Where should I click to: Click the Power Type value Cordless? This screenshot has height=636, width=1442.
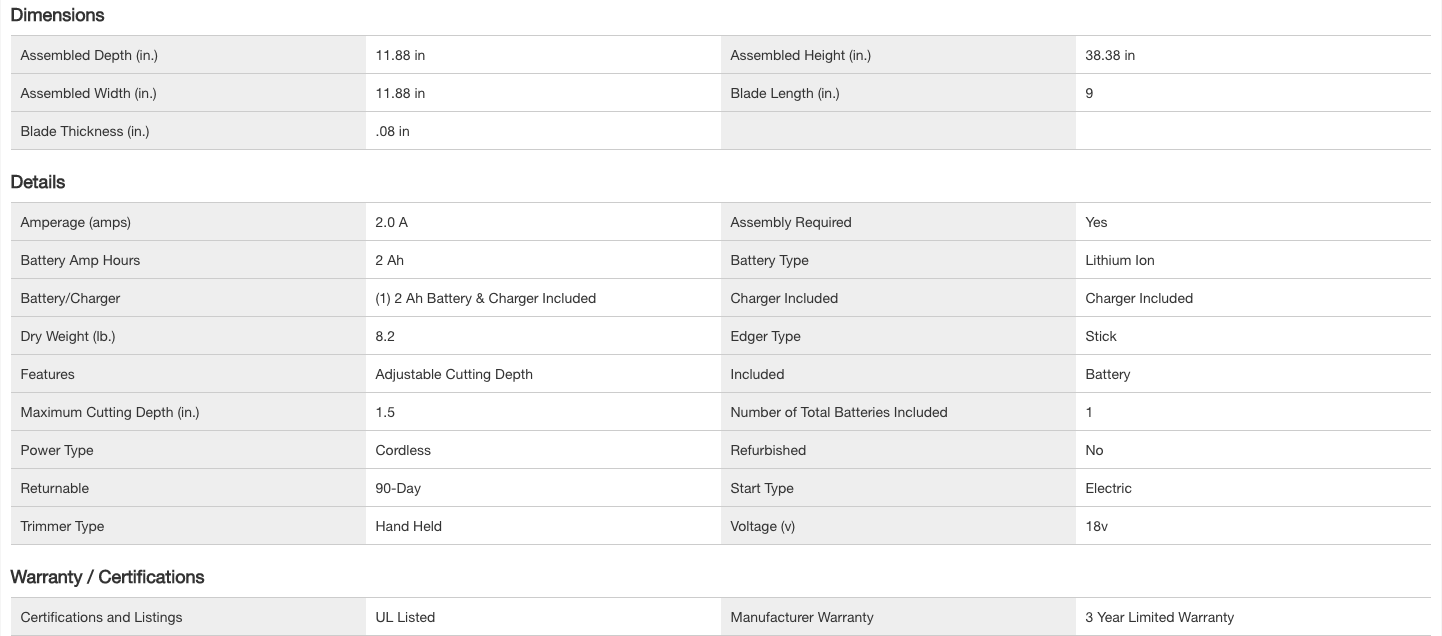(x=403, y=451)
